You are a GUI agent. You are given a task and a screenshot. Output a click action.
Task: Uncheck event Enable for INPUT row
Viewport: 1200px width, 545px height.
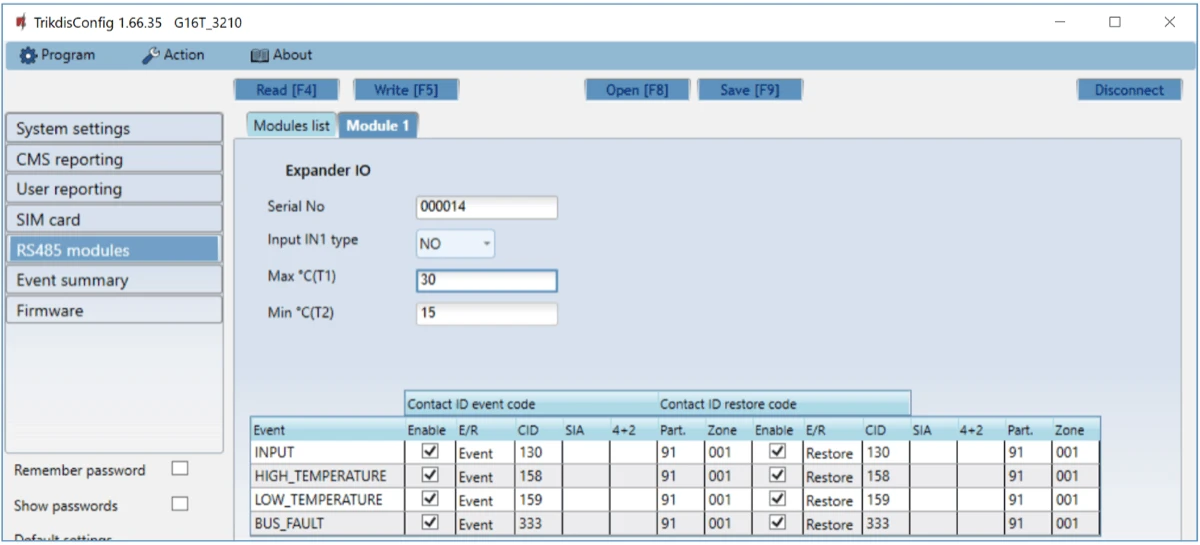click(x=429, y=453)
